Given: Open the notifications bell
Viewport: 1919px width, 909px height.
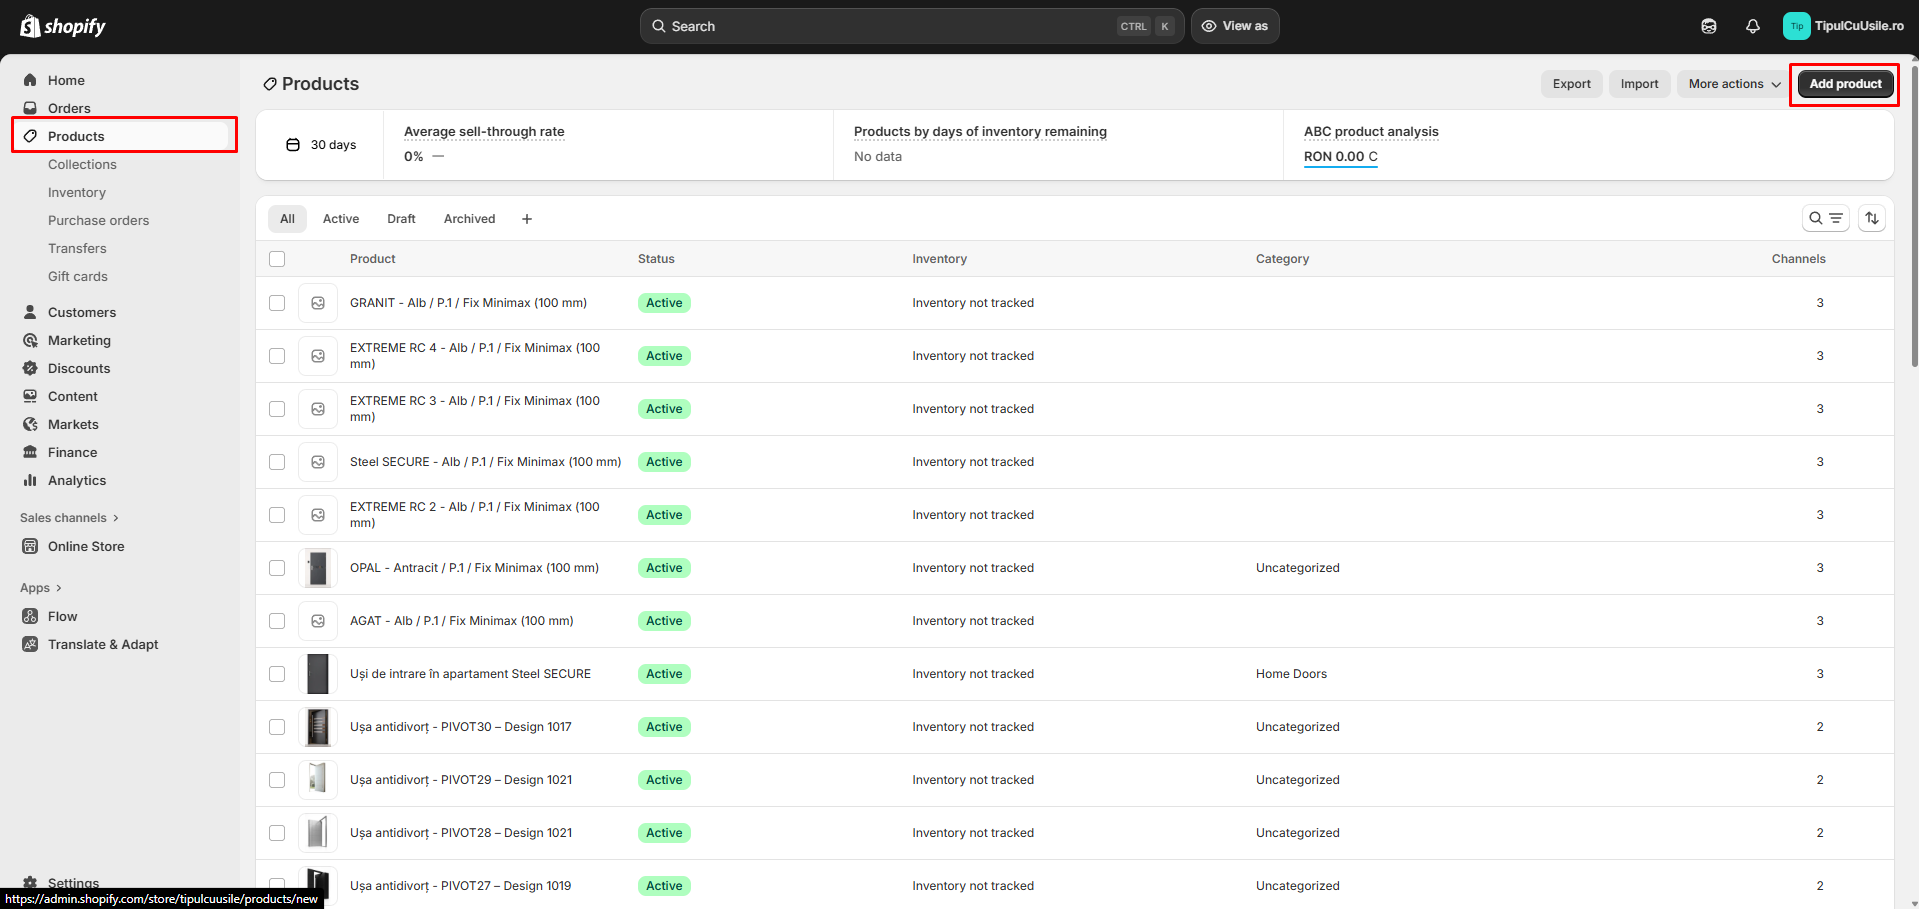Looking at the screenshot, I should (x=1752, y=26).
